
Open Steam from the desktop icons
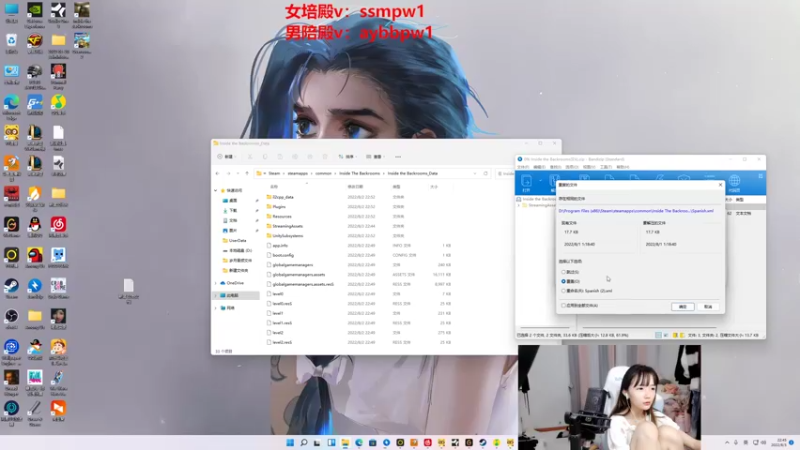pos(11,286)
